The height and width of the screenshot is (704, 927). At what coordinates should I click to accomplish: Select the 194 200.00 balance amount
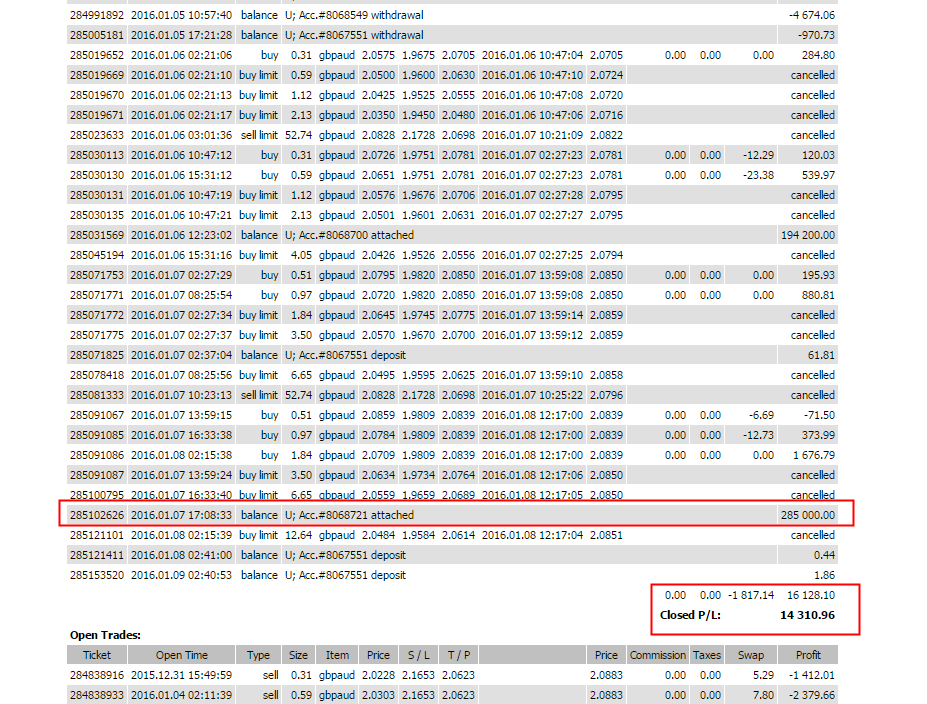808,235
